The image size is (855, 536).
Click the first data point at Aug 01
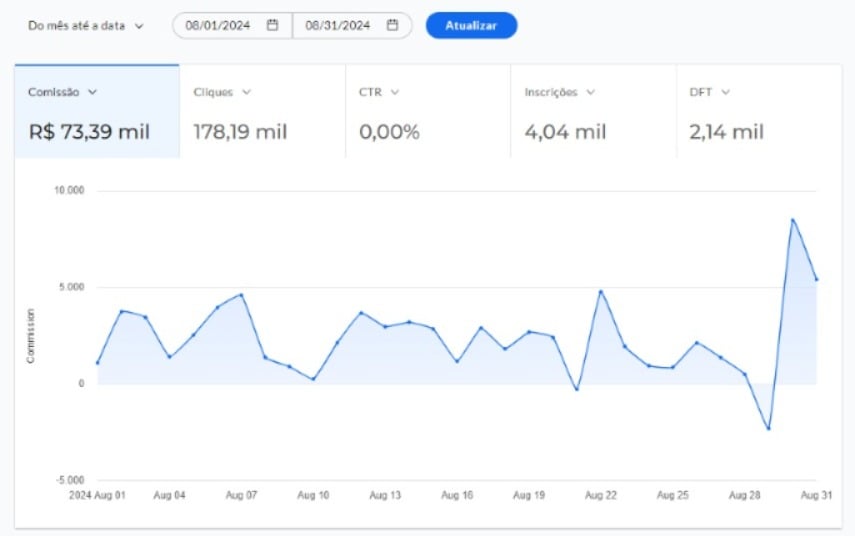point(98,363)
